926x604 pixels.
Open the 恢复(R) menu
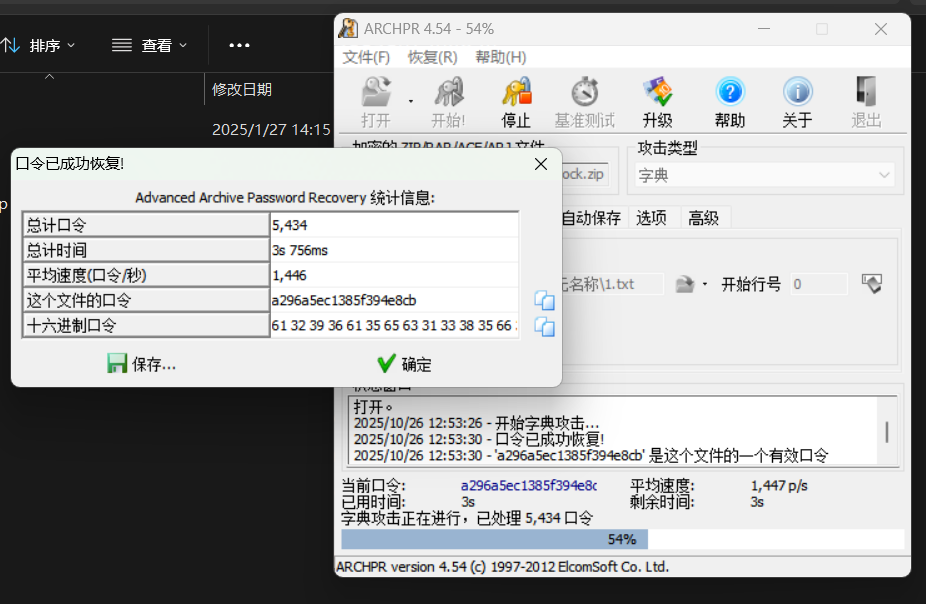pos(432,57)
